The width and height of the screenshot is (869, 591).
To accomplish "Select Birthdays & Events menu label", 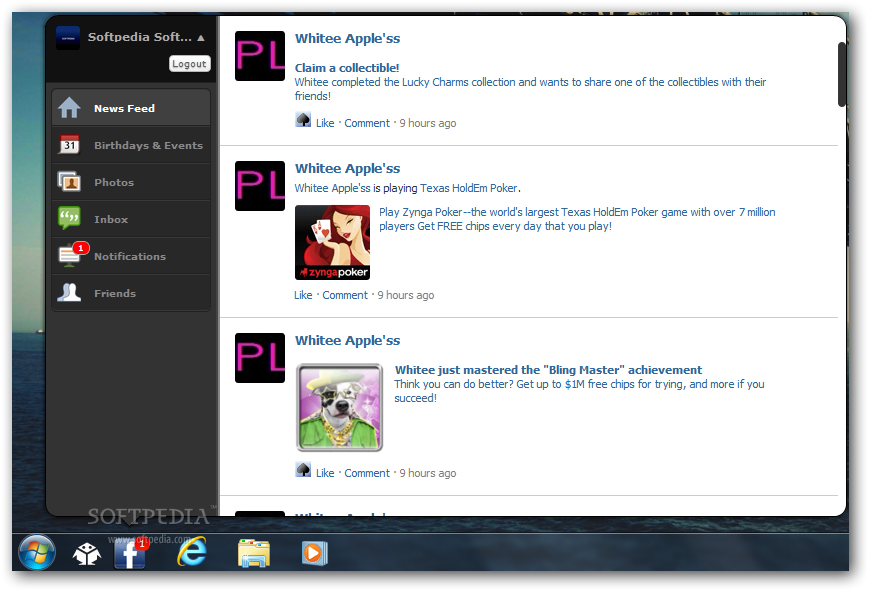I will 149,145.
